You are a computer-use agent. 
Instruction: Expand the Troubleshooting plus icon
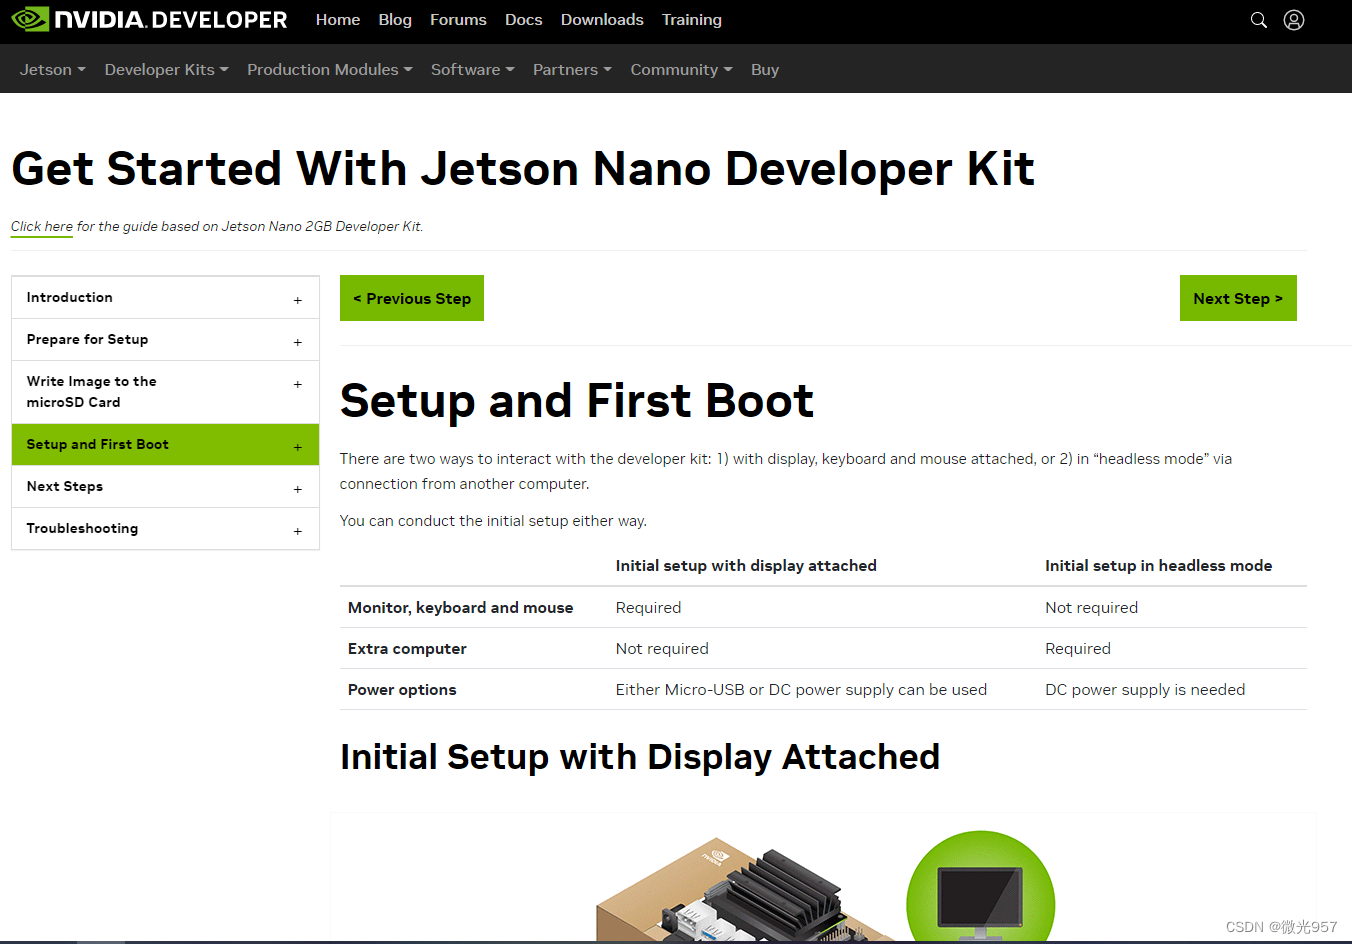(298, 531)
